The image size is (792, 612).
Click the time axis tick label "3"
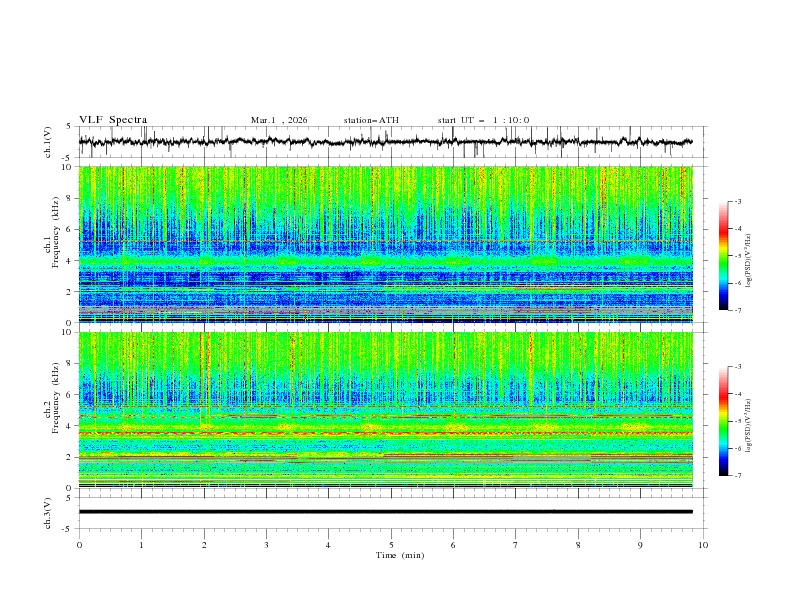point(266,545)
